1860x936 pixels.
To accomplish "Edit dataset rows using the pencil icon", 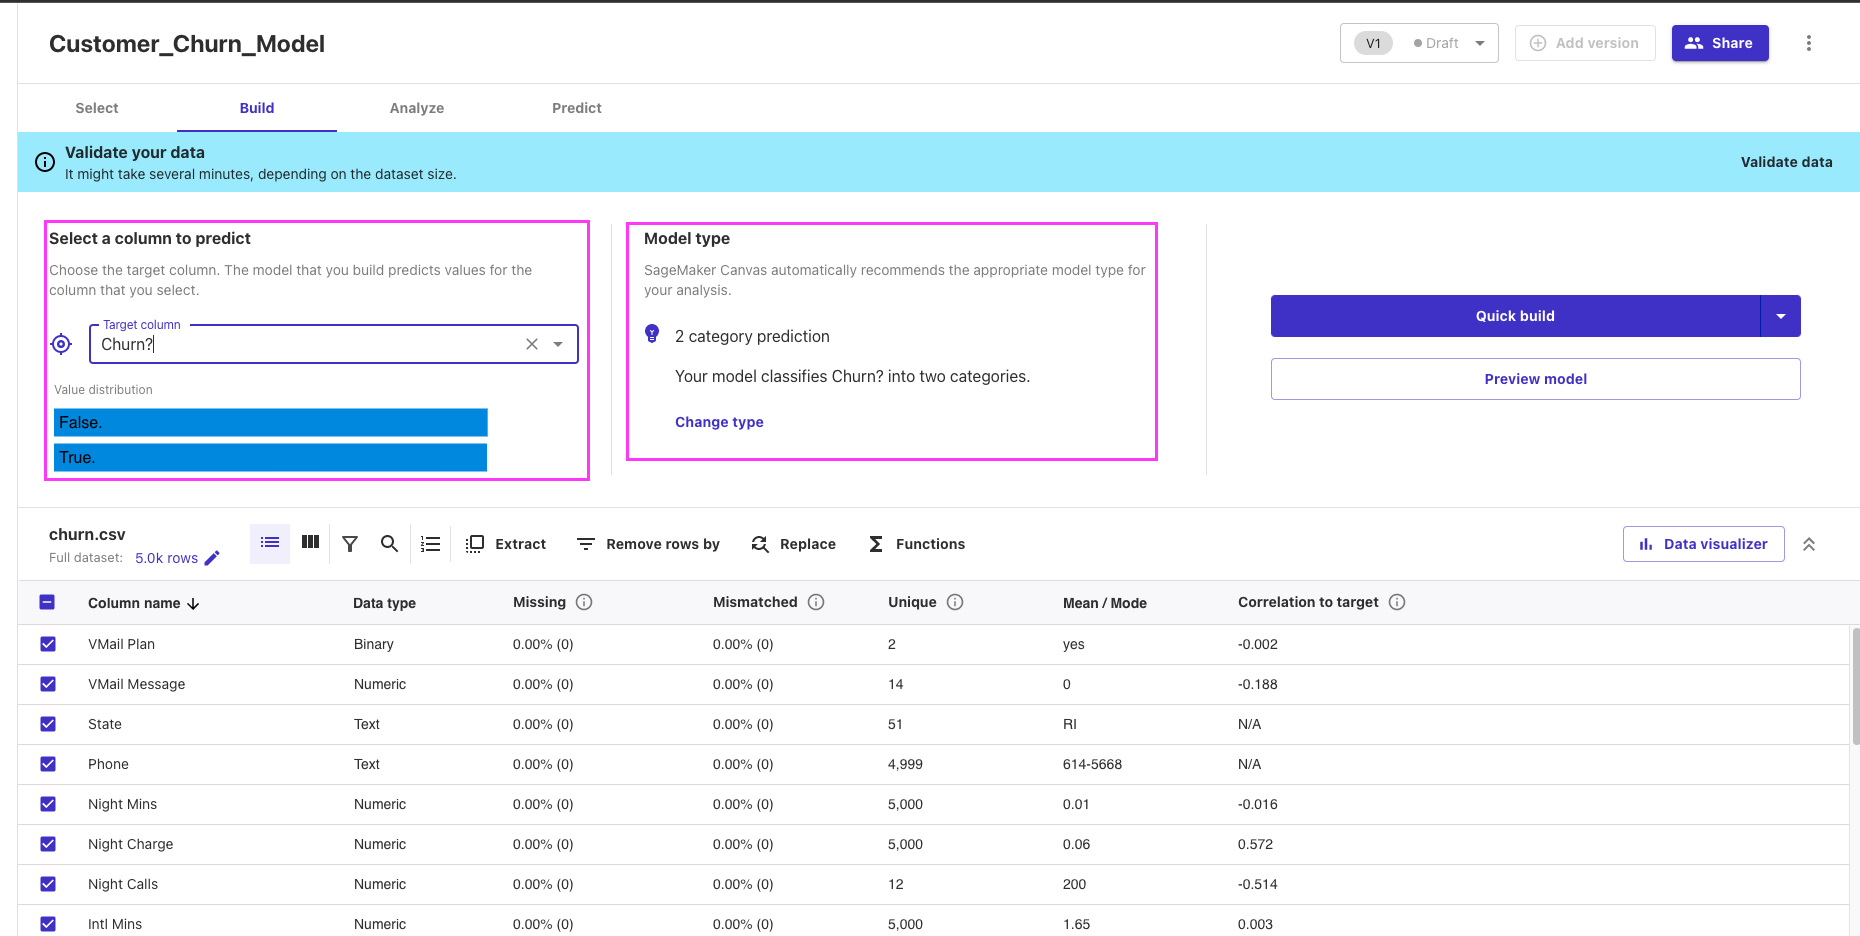I will 212,558.
